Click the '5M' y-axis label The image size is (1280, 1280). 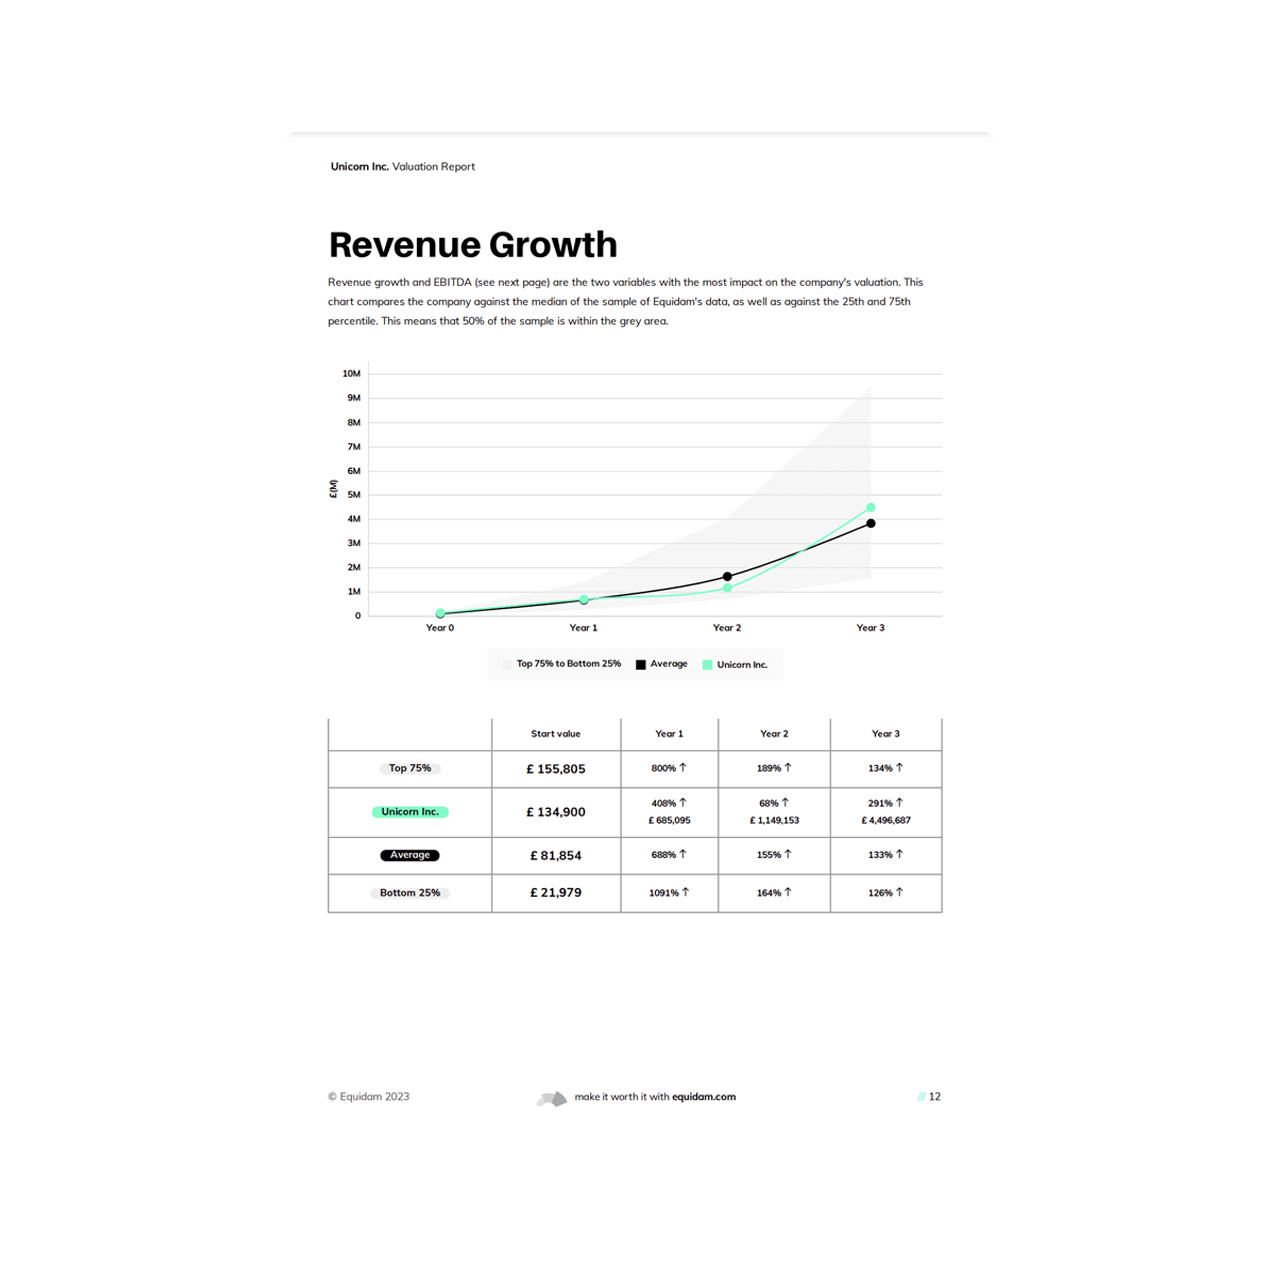tap(354, 495)
